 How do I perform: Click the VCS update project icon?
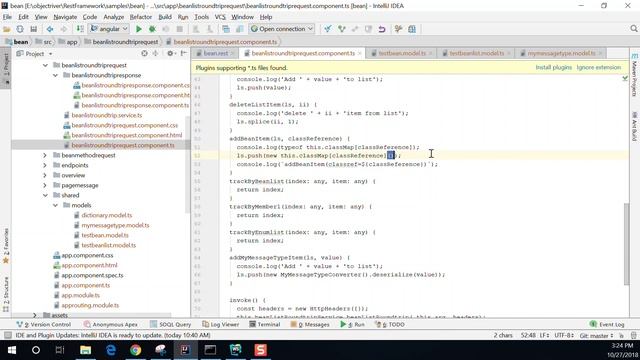328,29
